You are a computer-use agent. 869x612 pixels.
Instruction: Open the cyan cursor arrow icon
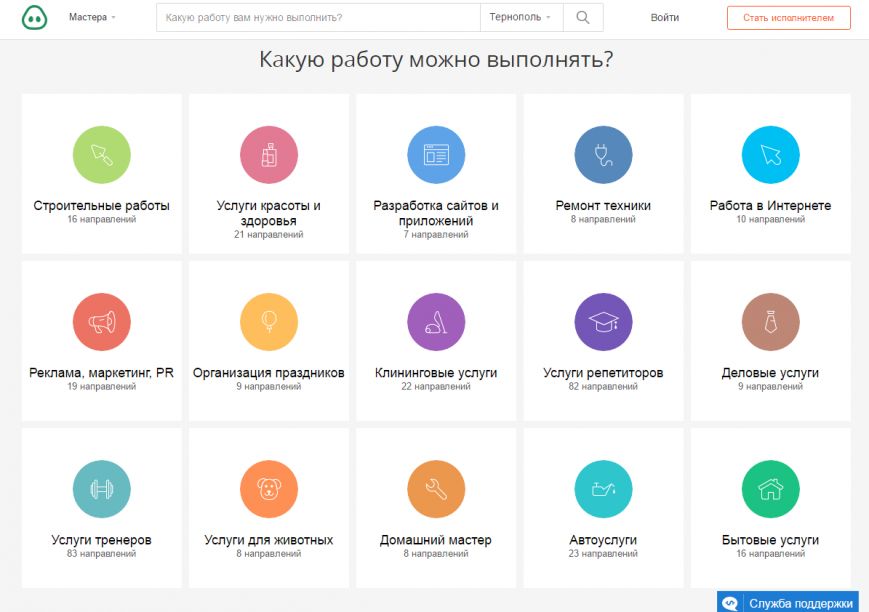click(770, 155)
